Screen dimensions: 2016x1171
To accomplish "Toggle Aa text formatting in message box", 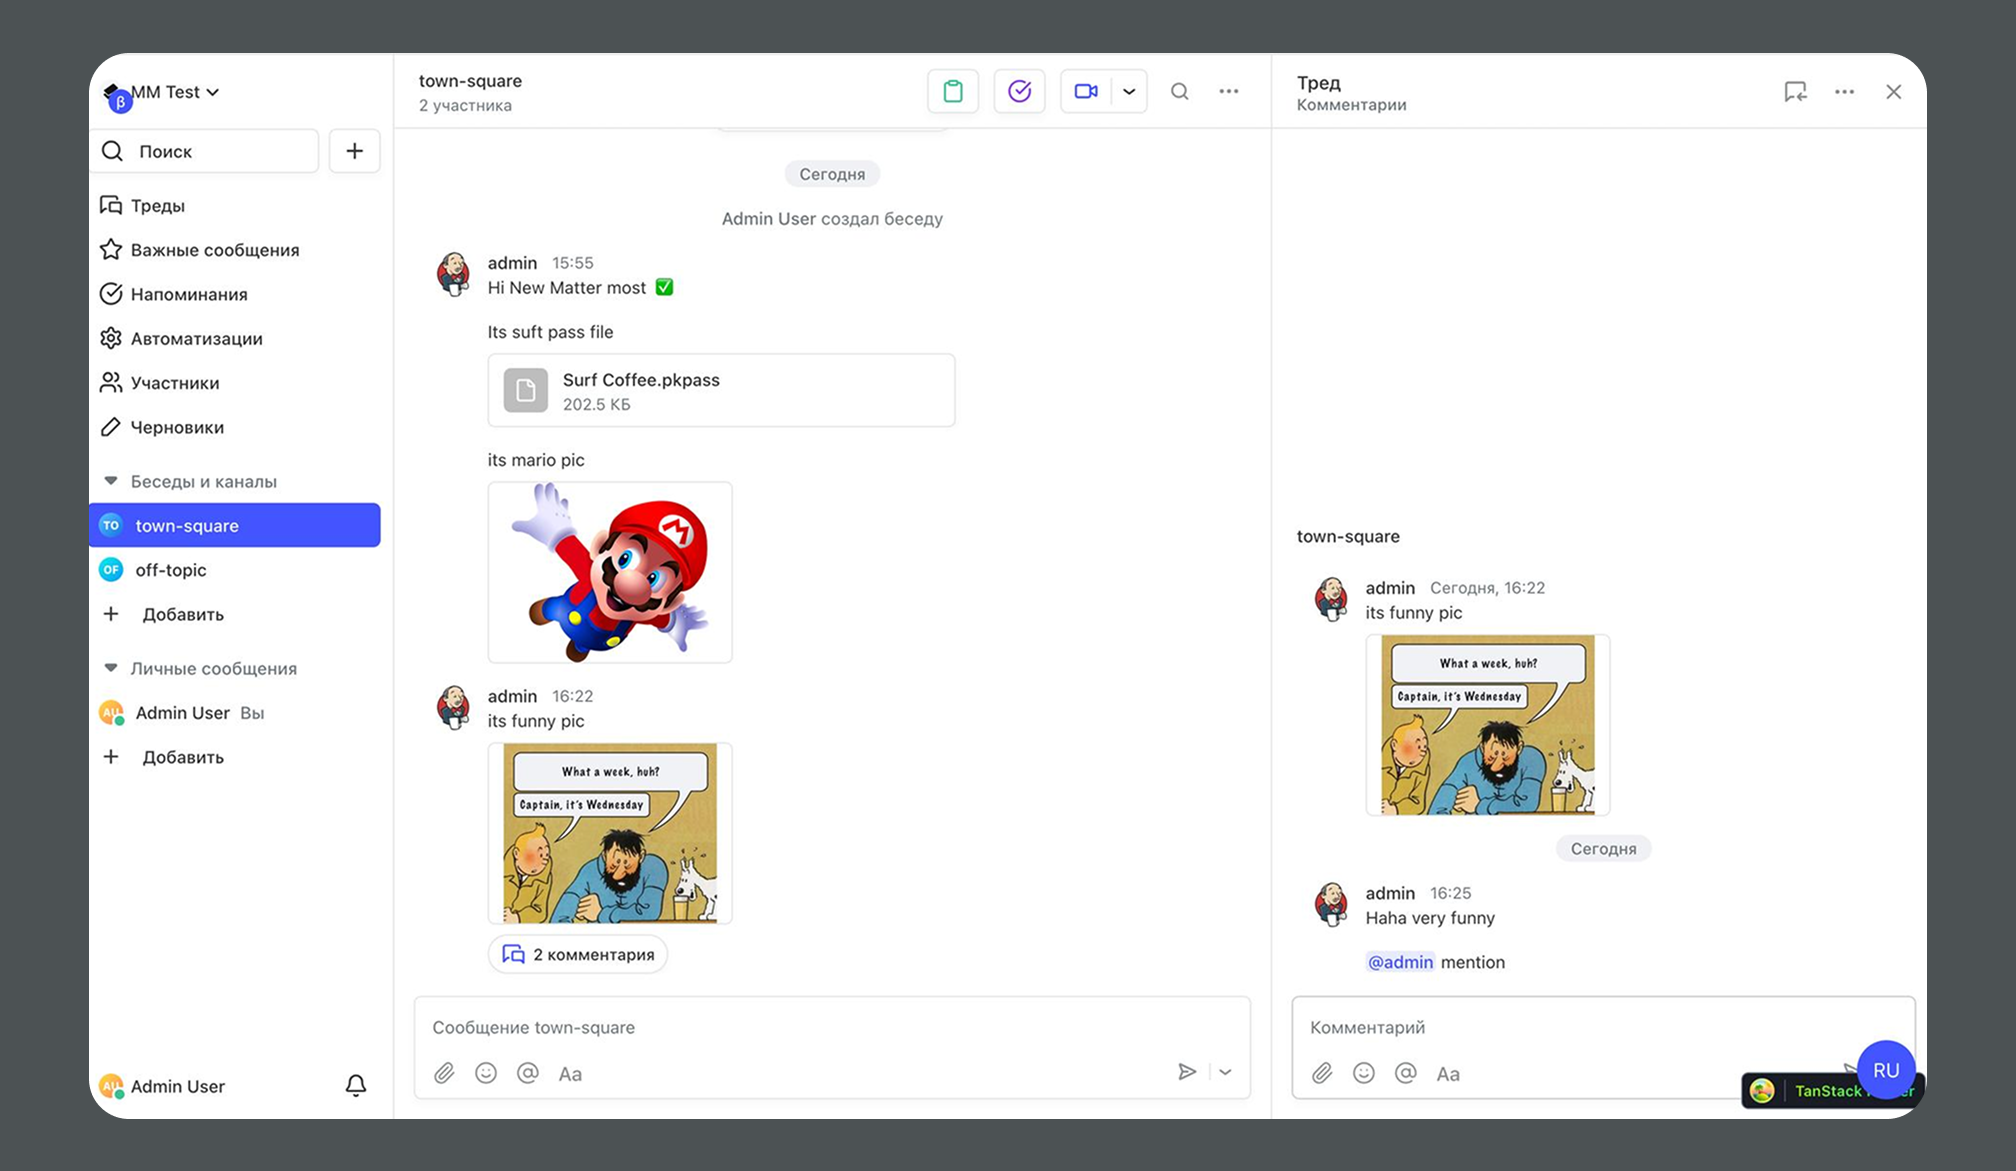I will (x=570, y=1073).
